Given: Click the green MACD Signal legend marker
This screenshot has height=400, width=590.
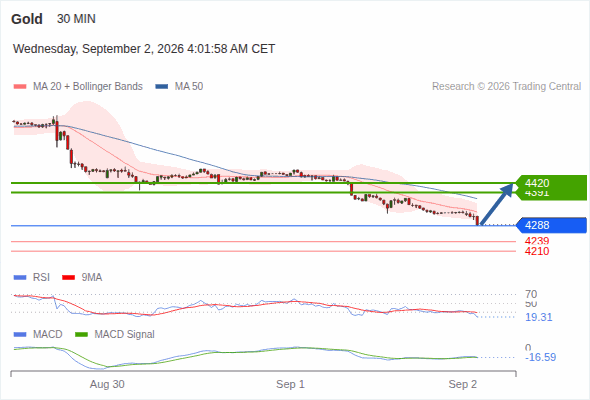Looking at the screenshot, I should click(x=81, y=335).
